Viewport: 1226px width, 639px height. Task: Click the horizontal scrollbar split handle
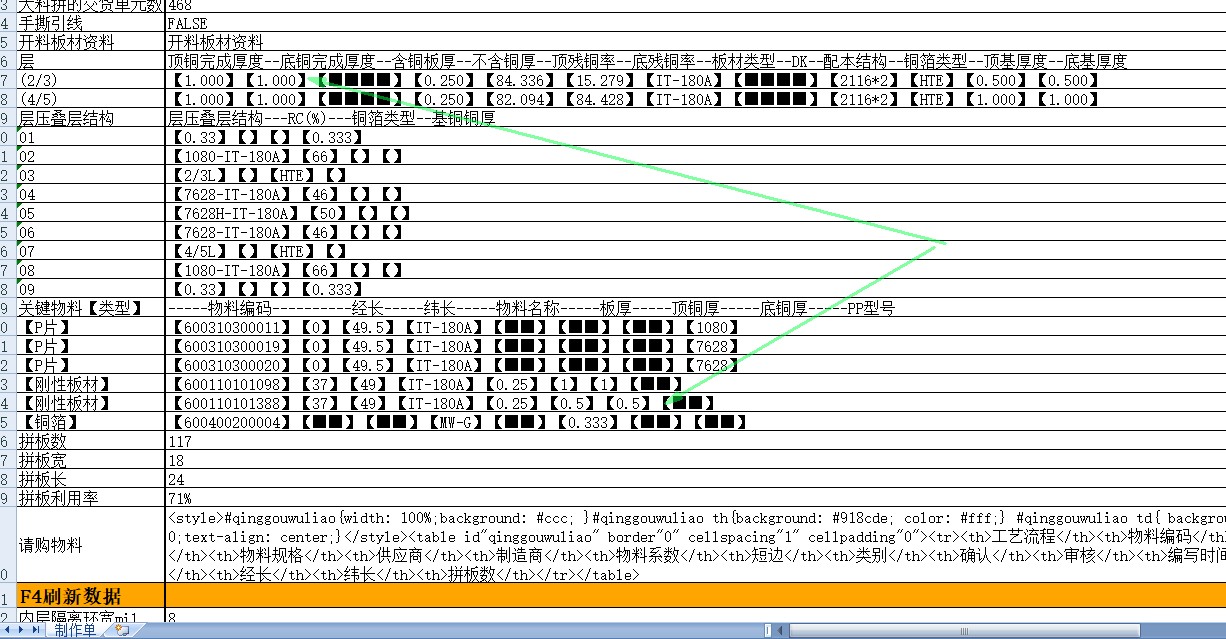pos(768,630)
